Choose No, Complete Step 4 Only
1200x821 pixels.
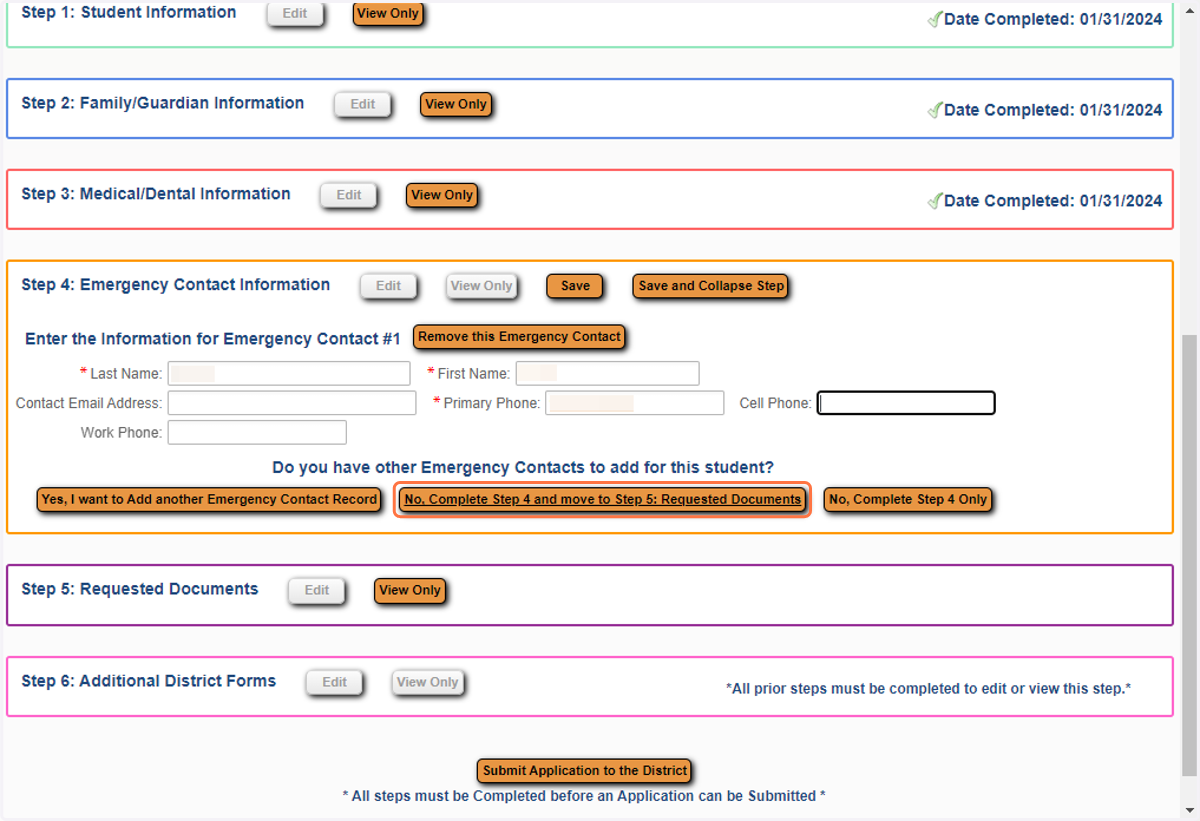908,500
